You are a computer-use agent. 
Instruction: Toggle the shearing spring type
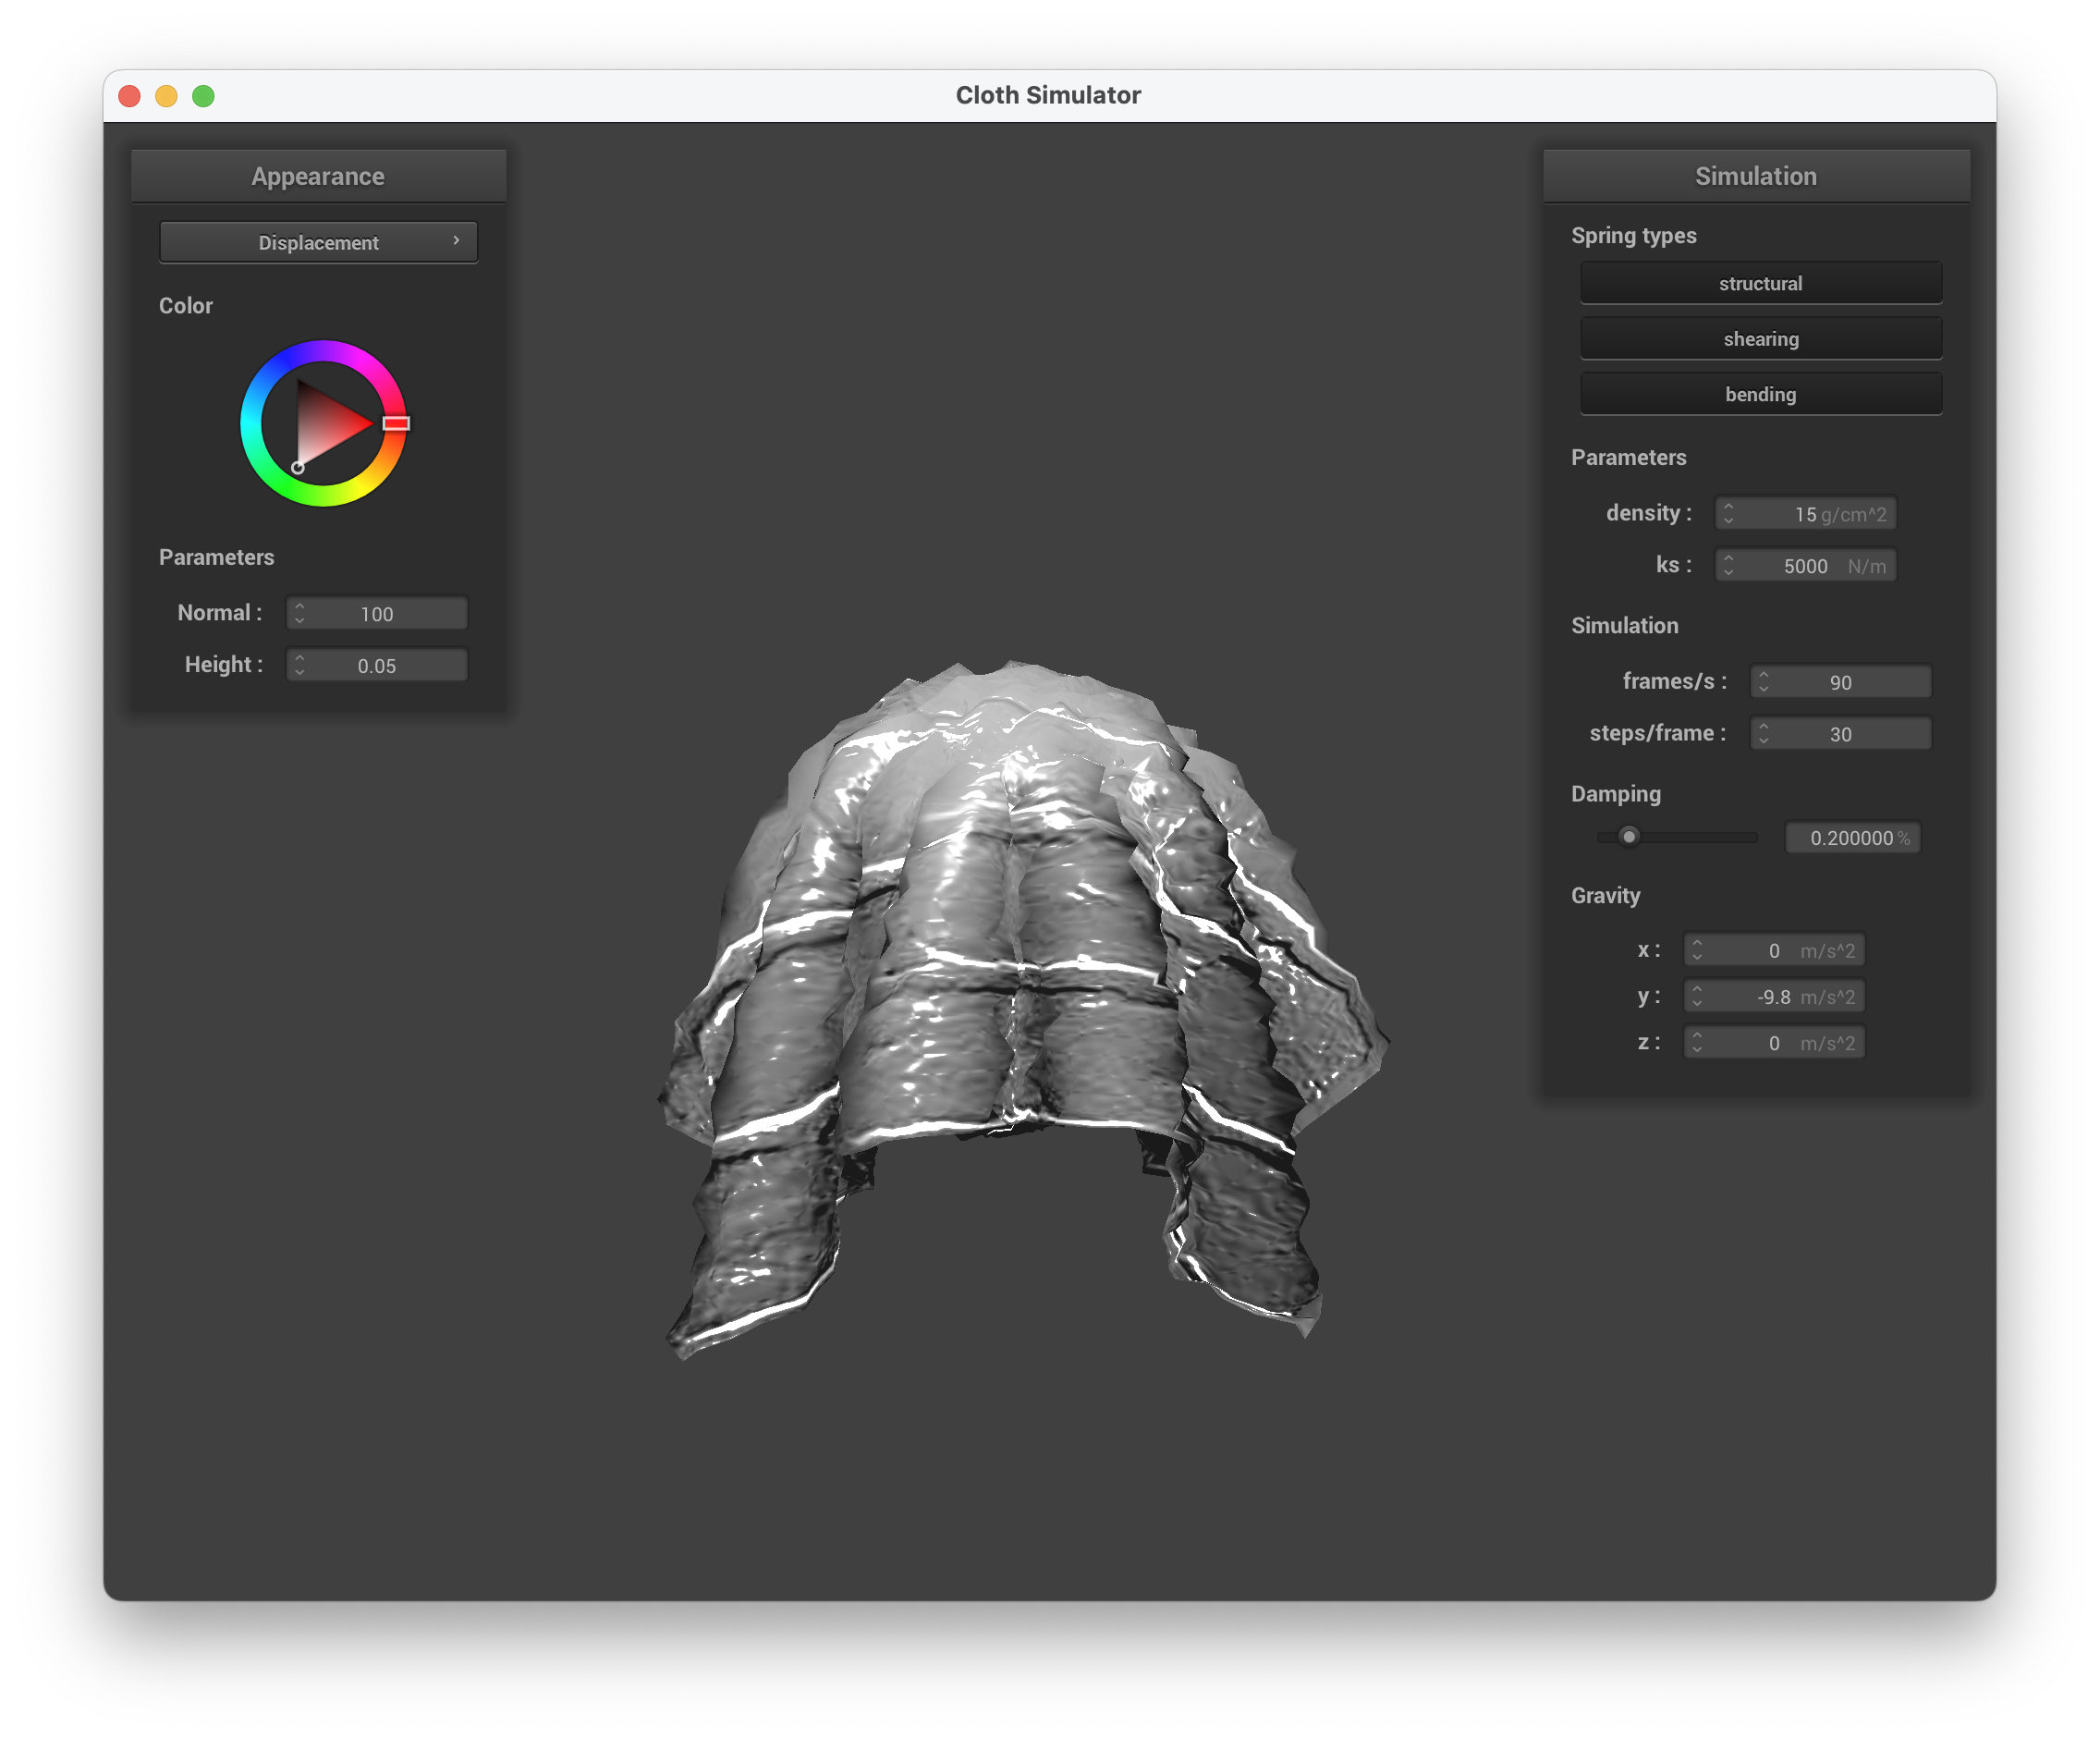(x=1760, y=339)
